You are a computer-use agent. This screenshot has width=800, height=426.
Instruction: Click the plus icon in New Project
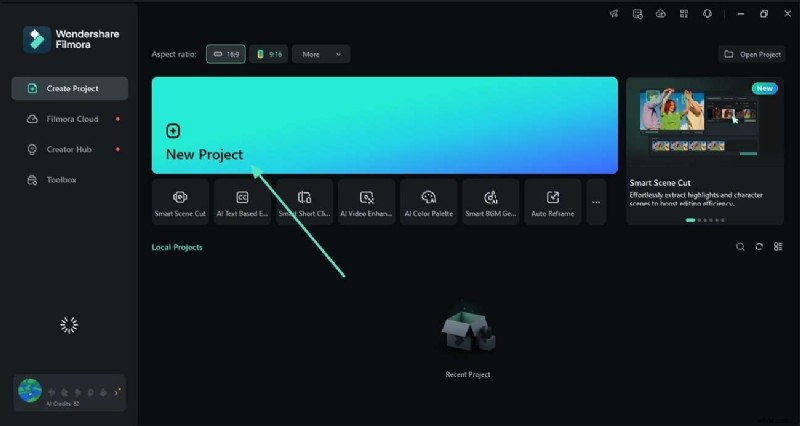(173, 131)
